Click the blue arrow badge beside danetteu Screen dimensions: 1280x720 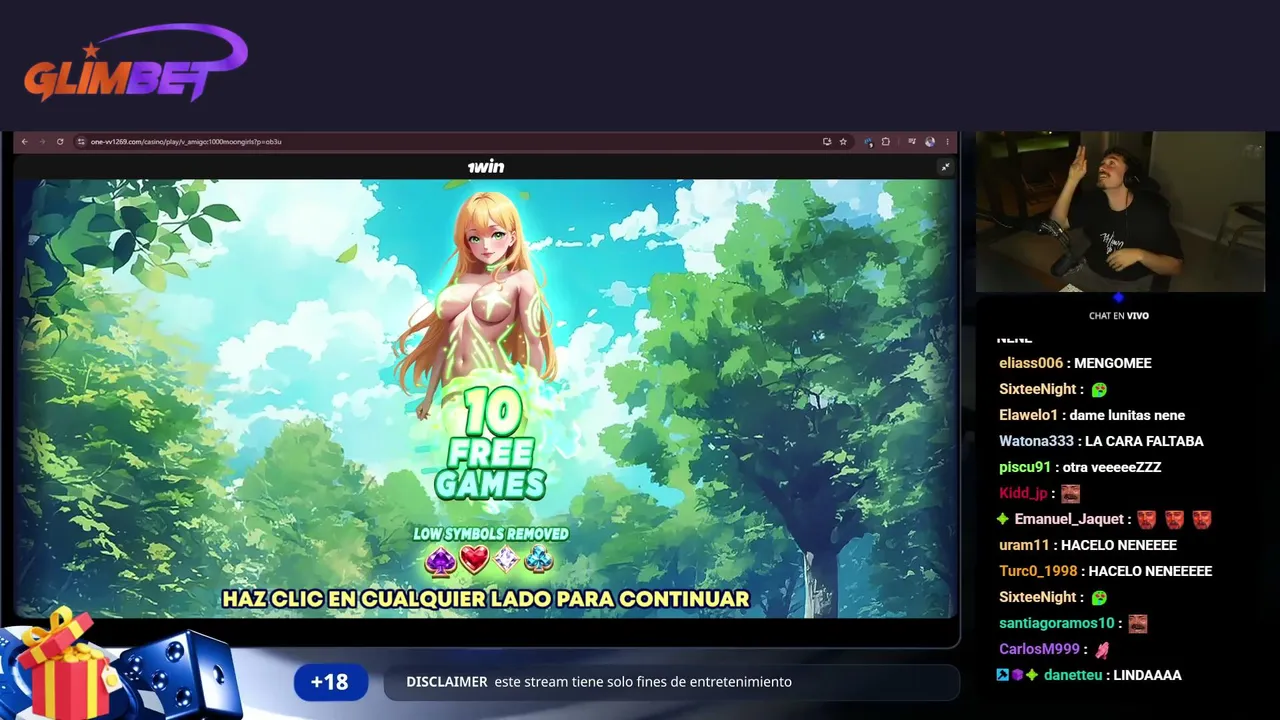[x=1003, y=675]
